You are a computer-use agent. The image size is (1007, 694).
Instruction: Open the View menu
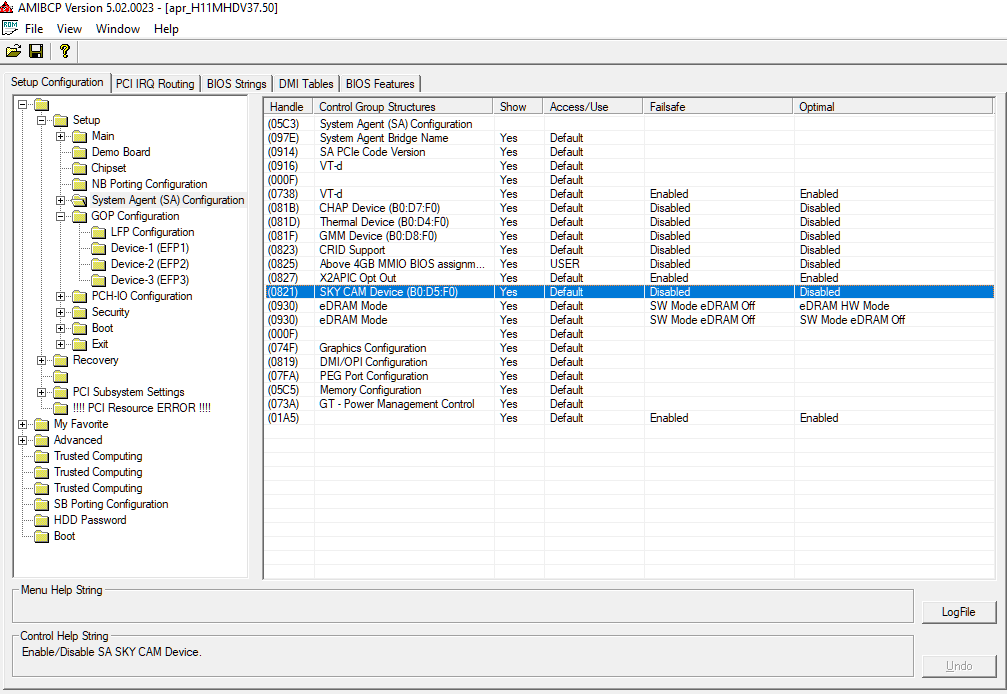point(69,29)
